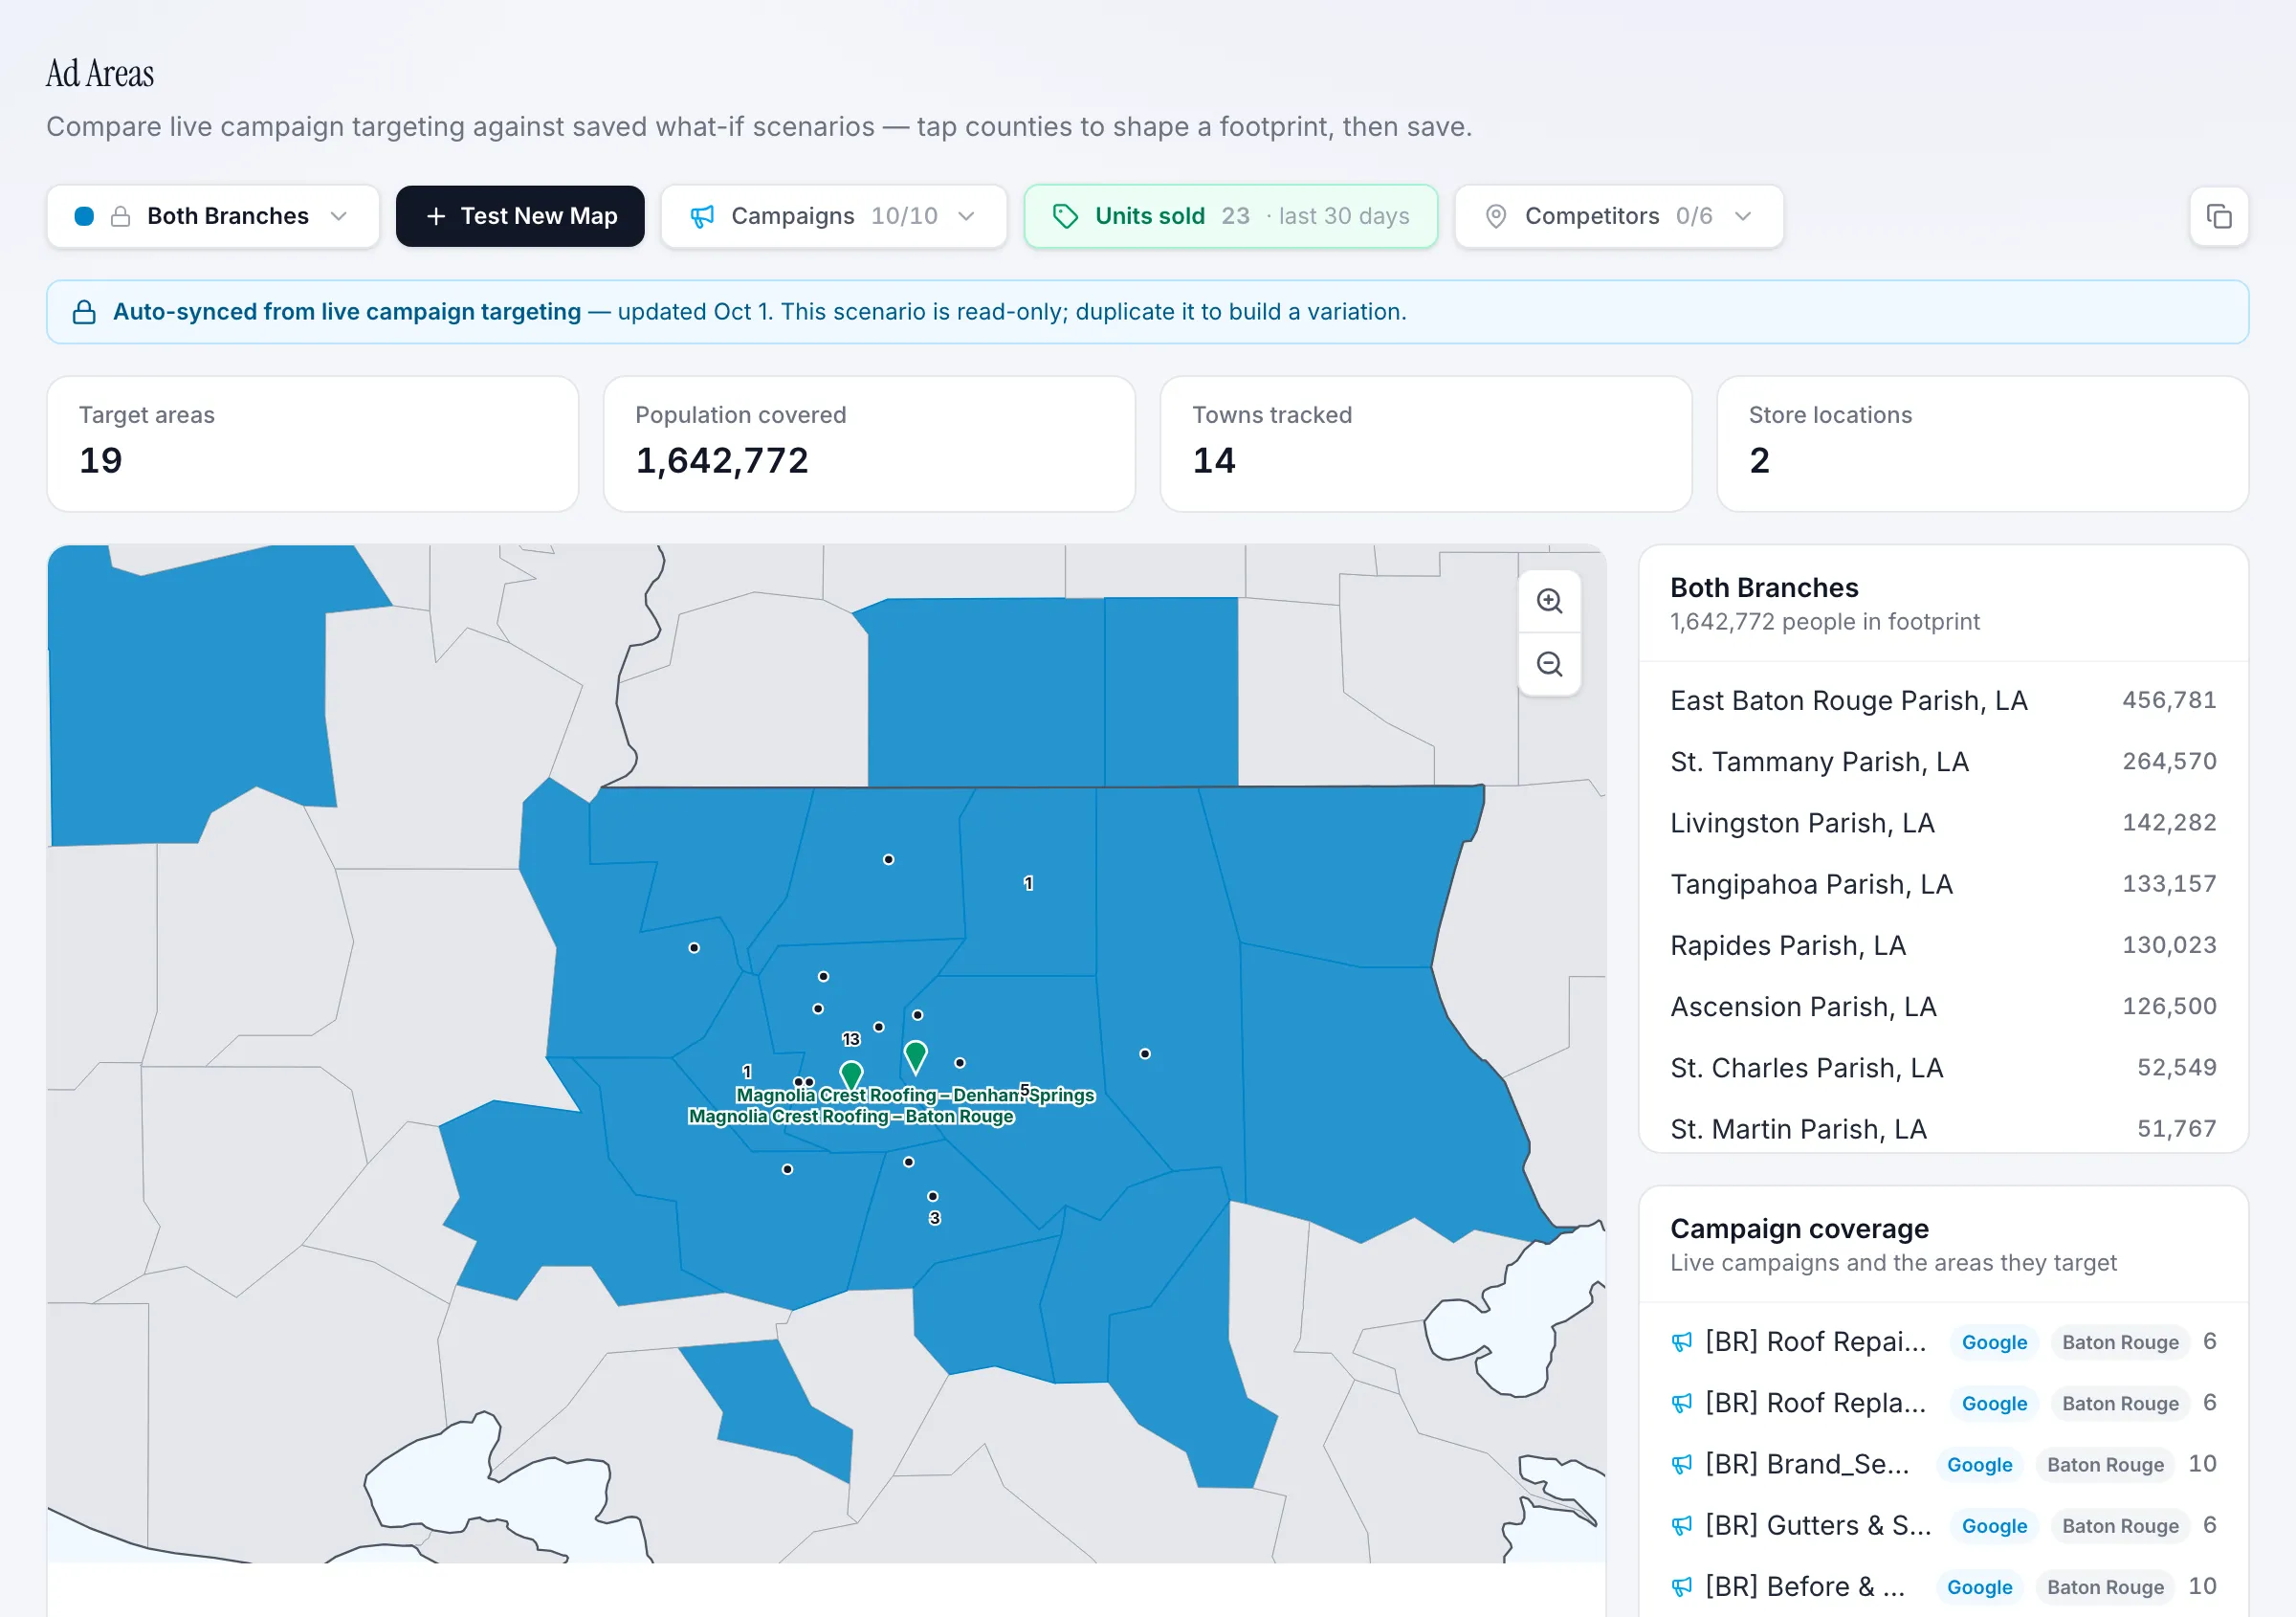
Task: Open the Both Branches scenario dropdown
Action: click(213, 216)
